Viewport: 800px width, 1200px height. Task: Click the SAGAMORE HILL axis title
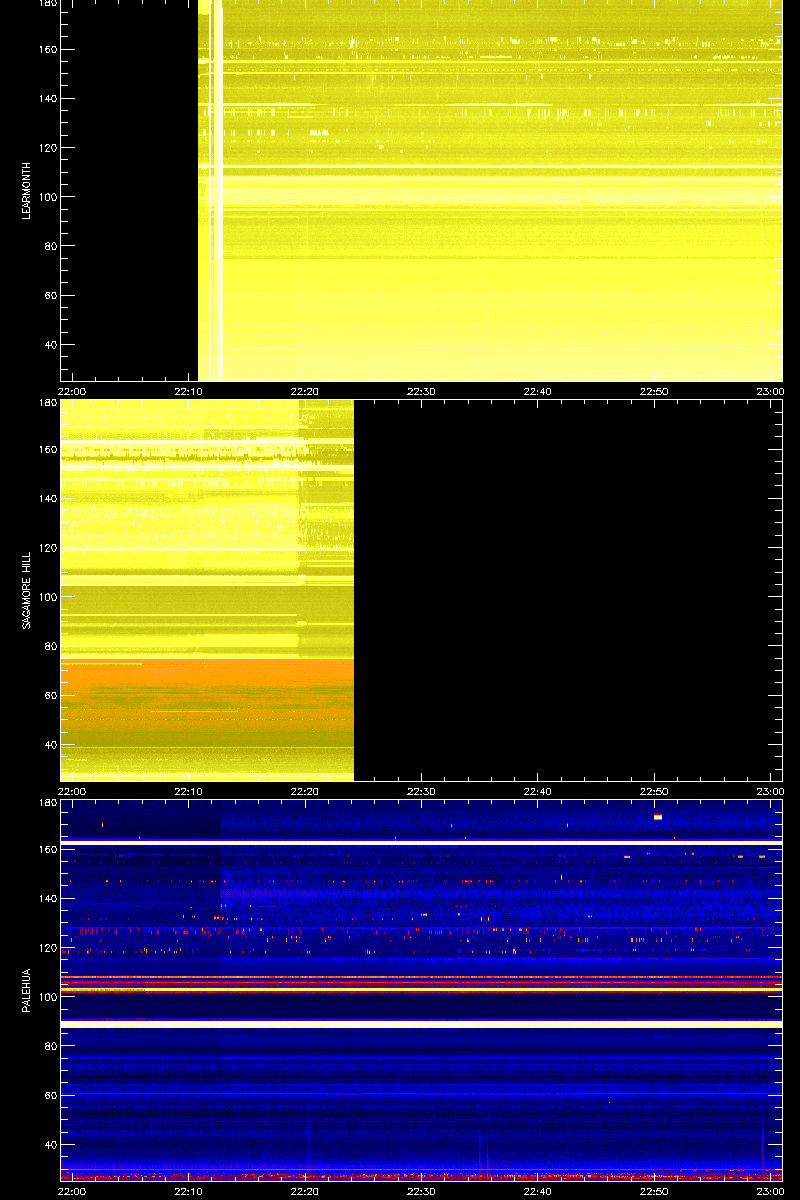coord(28,588)
